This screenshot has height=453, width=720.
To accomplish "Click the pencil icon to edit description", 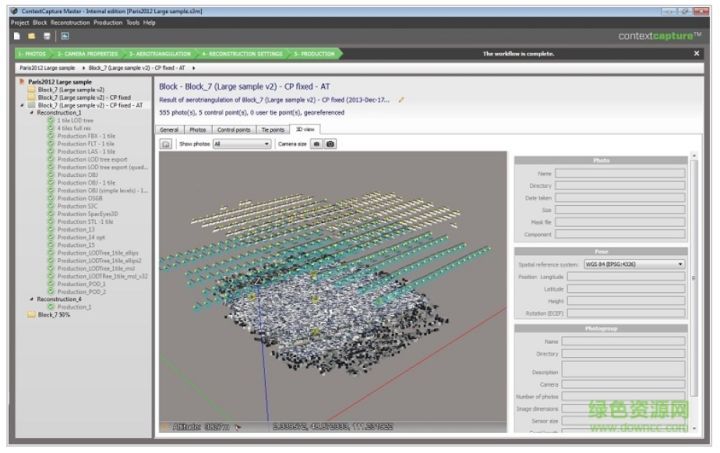I will pos(401,100).
